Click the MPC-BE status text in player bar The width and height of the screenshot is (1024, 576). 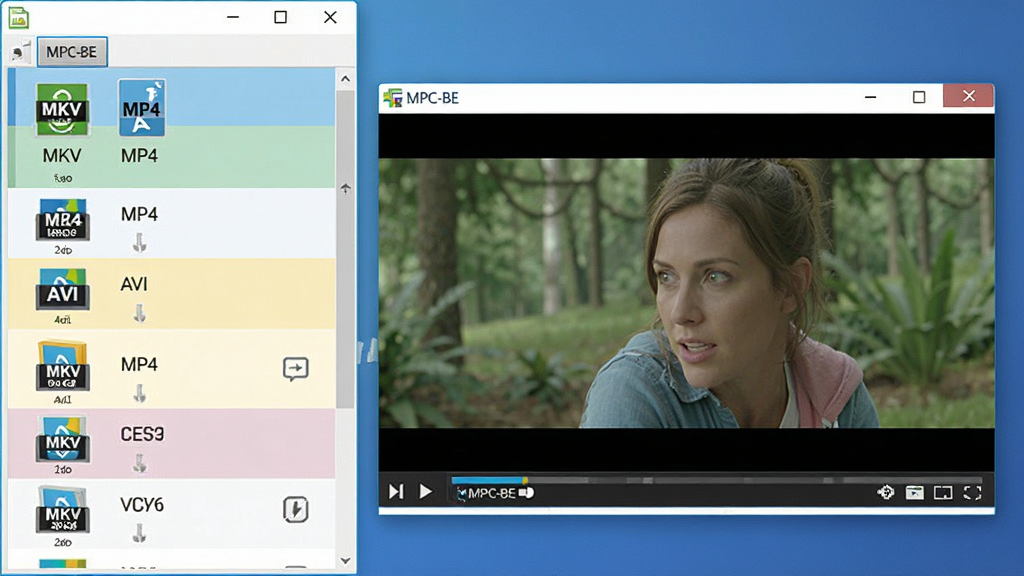tap(492, 493)
